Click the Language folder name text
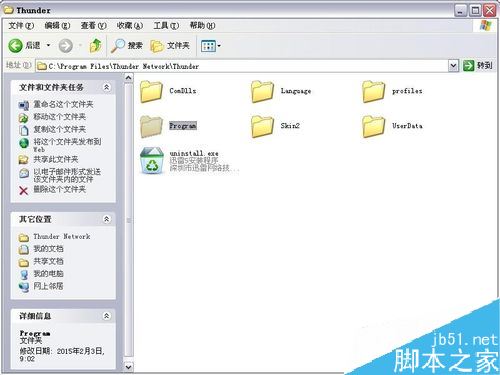 (x=296, y=91)
